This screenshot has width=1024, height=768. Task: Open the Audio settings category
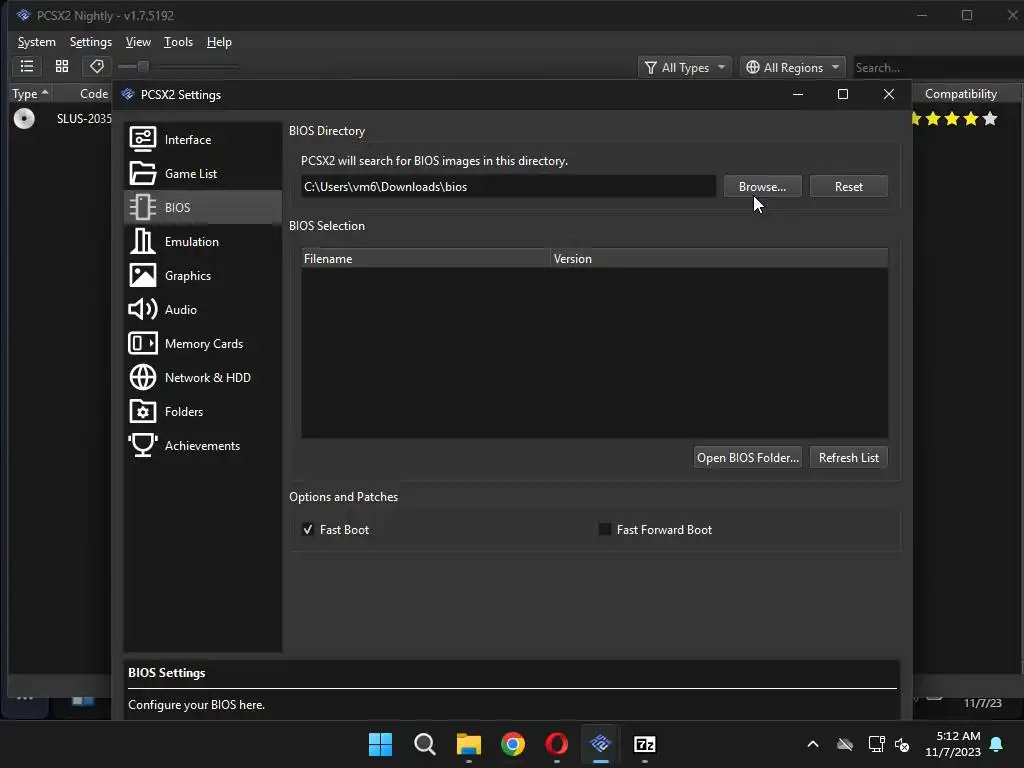pyautogui.click(x=202, y=309)
